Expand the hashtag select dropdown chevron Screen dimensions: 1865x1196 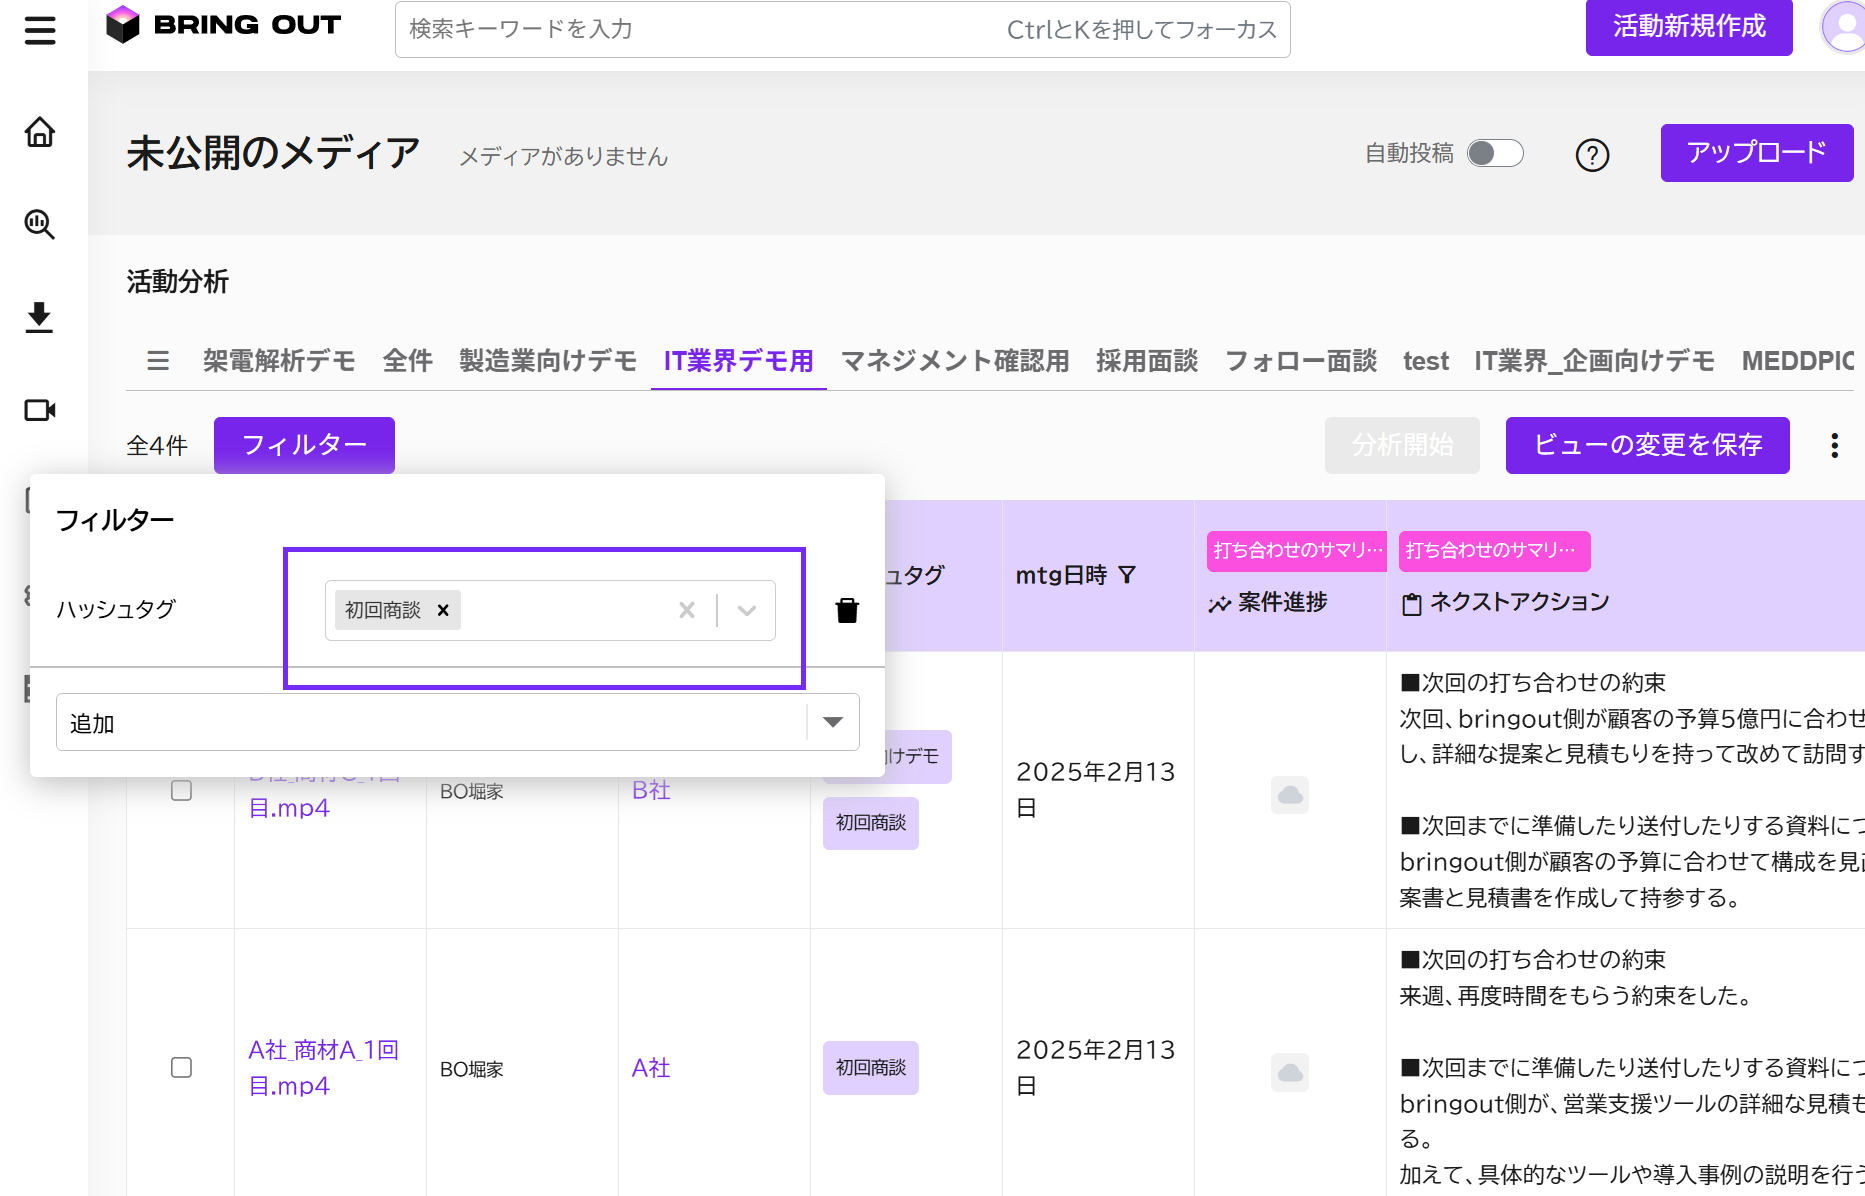pyautogui.click(x=746, y=610)
